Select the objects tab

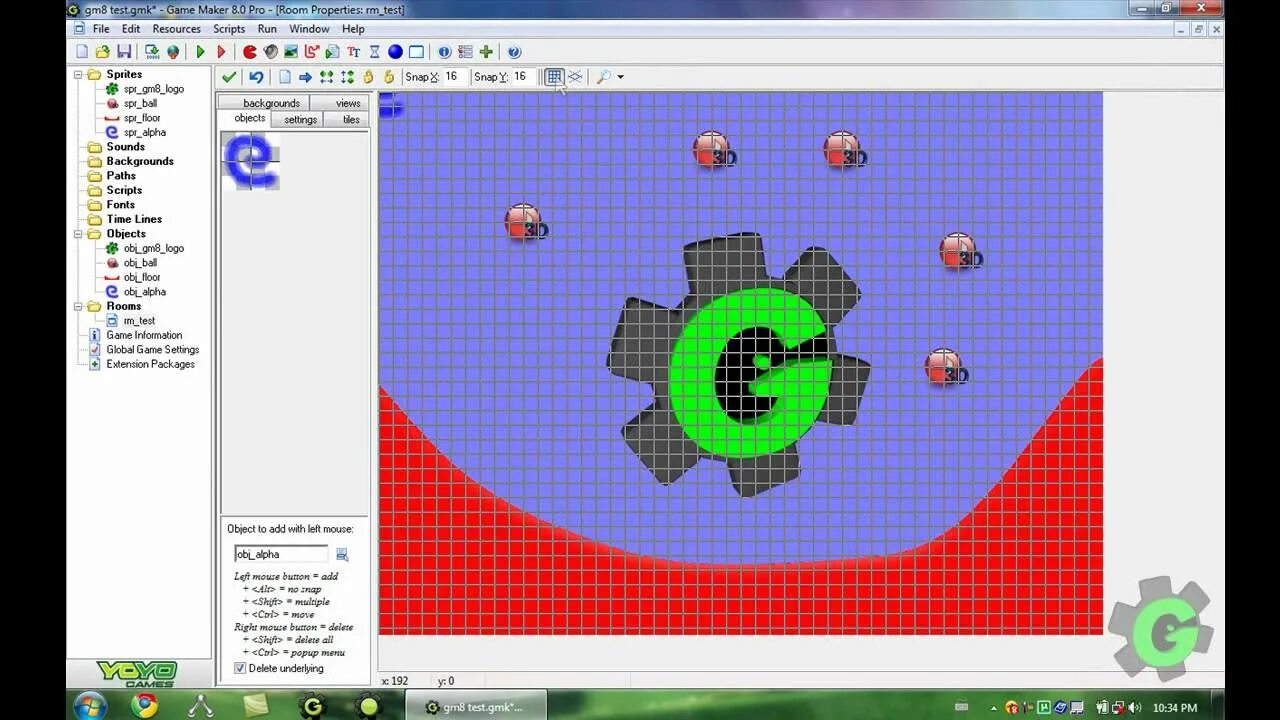[x=250, y=118]
